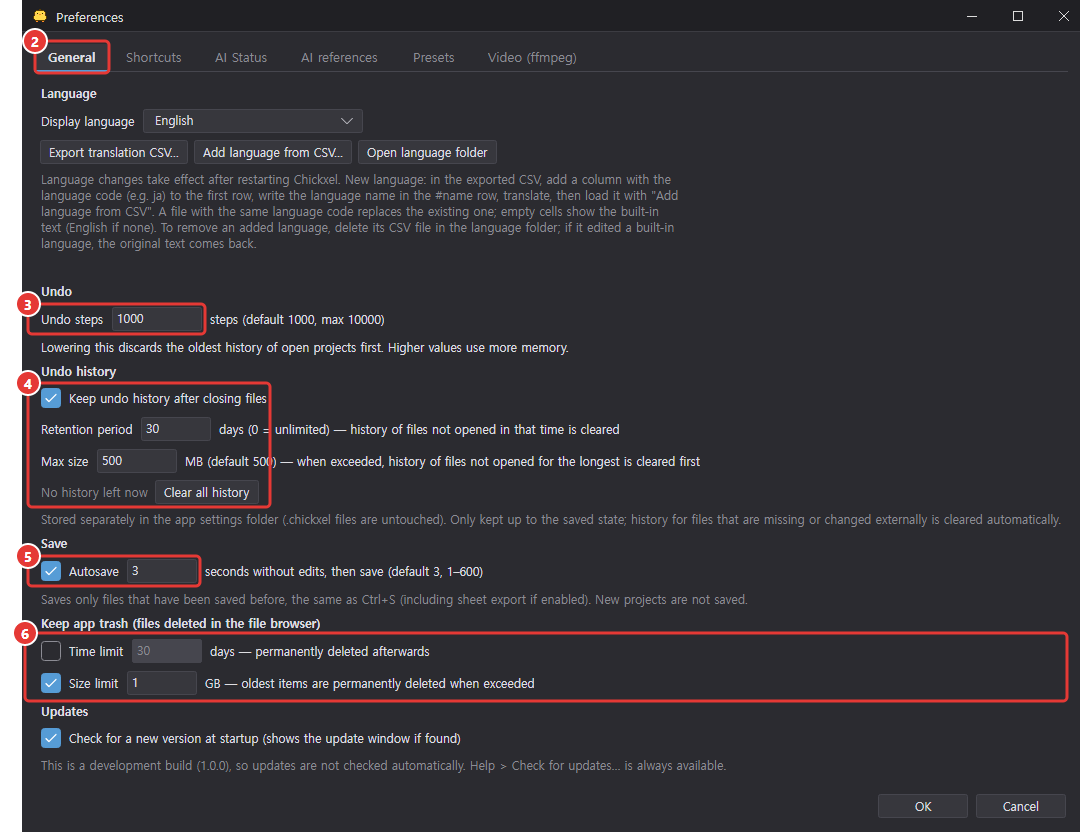
Task: Maximize the Preferences window
Action: point(1017,16)
